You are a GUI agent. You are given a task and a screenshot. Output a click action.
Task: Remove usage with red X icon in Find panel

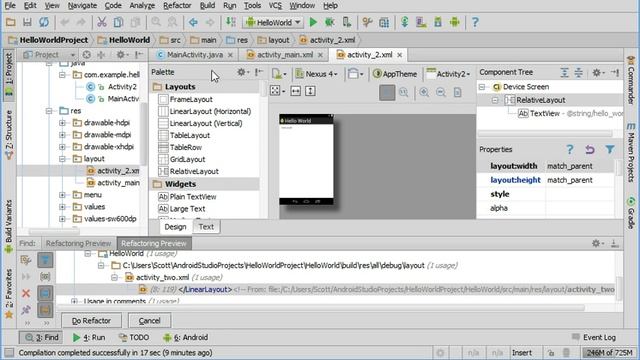[x=26, y=293]
